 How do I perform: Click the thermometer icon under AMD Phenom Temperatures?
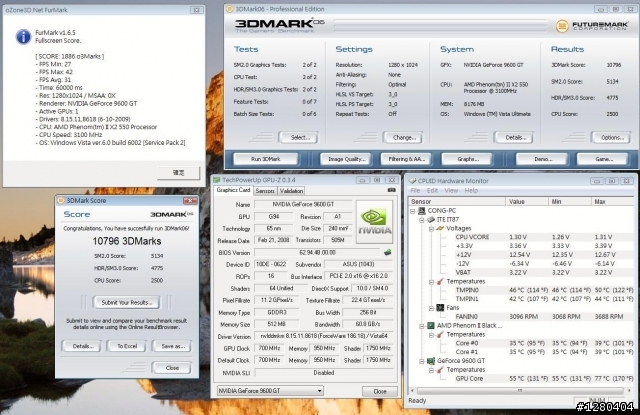[x=440, y=335]
